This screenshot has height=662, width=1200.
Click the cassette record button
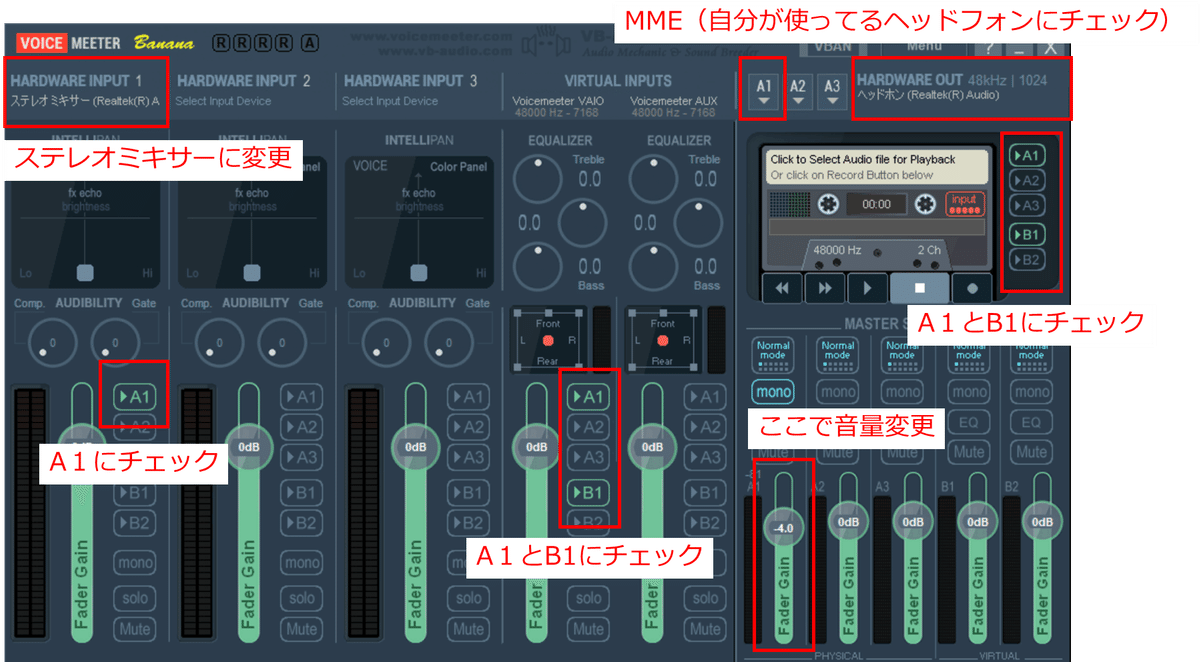tap(972, 288)
